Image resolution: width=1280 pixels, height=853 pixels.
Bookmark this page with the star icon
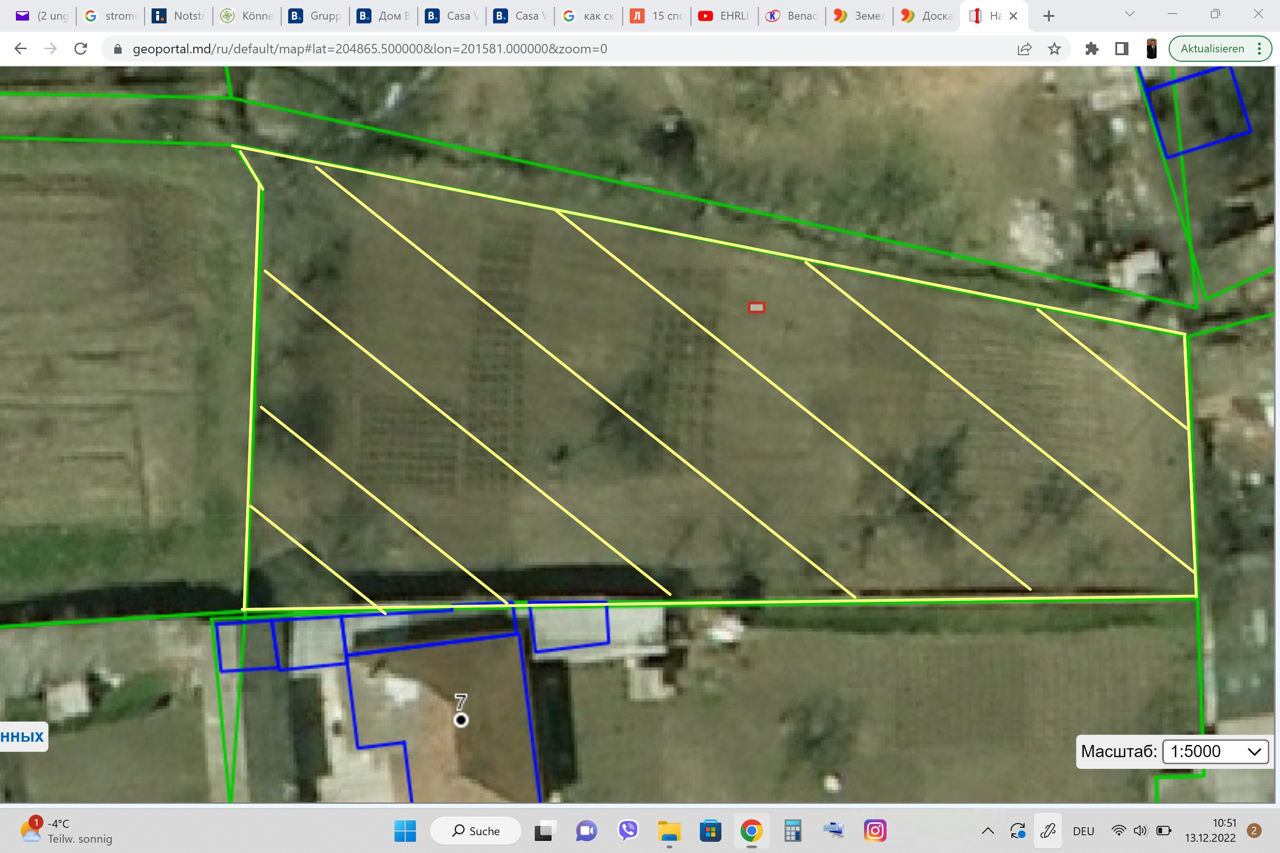click(1054, 49)
